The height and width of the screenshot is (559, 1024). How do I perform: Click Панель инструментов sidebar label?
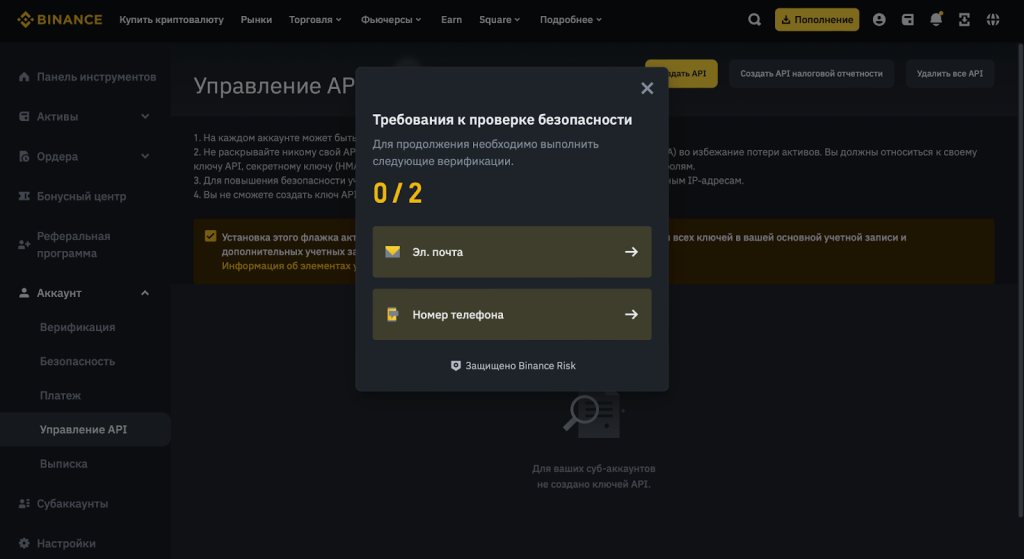pos(97,77)
